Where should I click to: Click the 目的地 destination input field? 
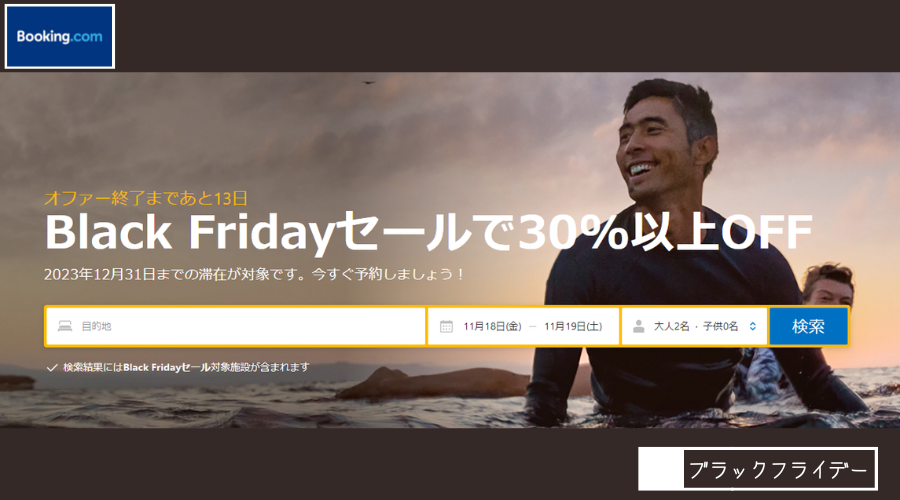coord(235,326)
